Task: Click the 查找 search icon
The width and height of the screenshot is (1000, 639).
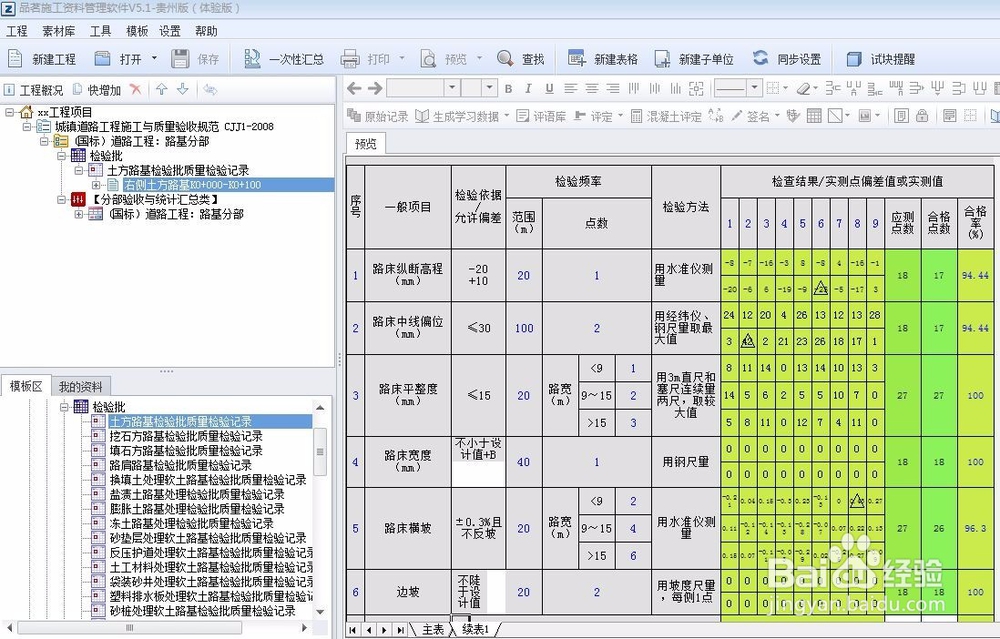Action: (505, 59)
